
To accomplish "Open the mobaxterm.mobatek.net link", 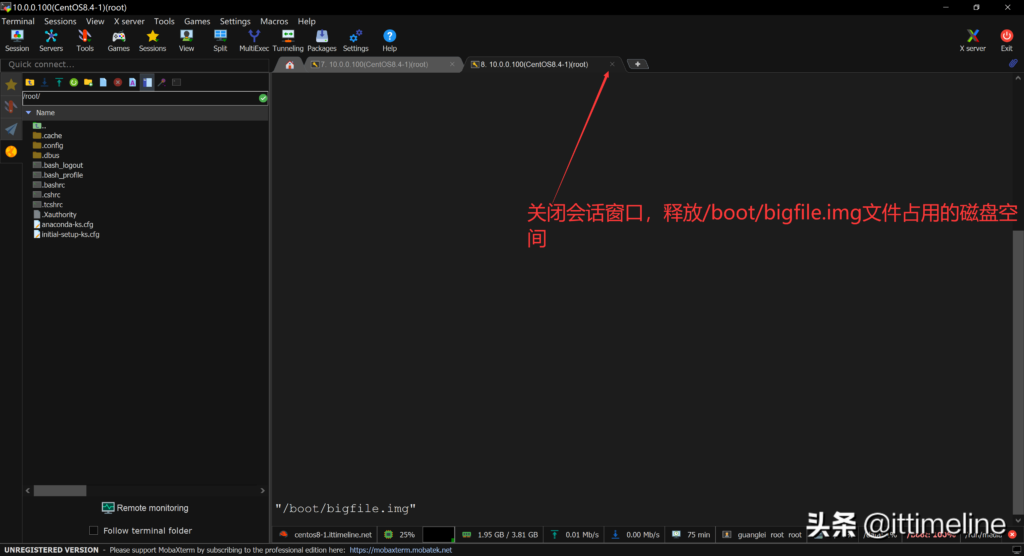I will tap(400, 550).
